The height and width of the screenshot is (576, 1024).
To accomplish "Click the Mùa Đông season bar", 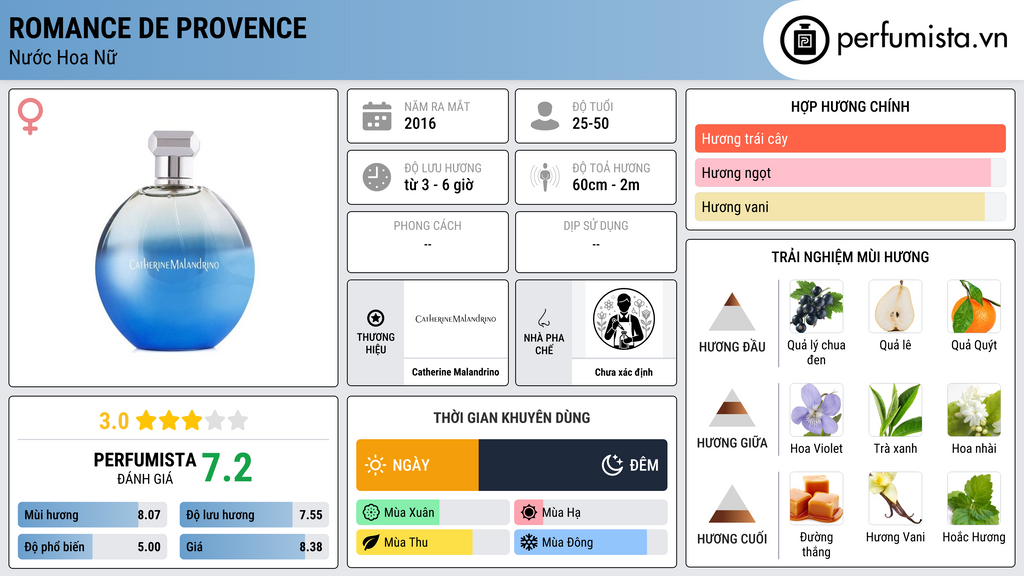I will click(590, 543).
